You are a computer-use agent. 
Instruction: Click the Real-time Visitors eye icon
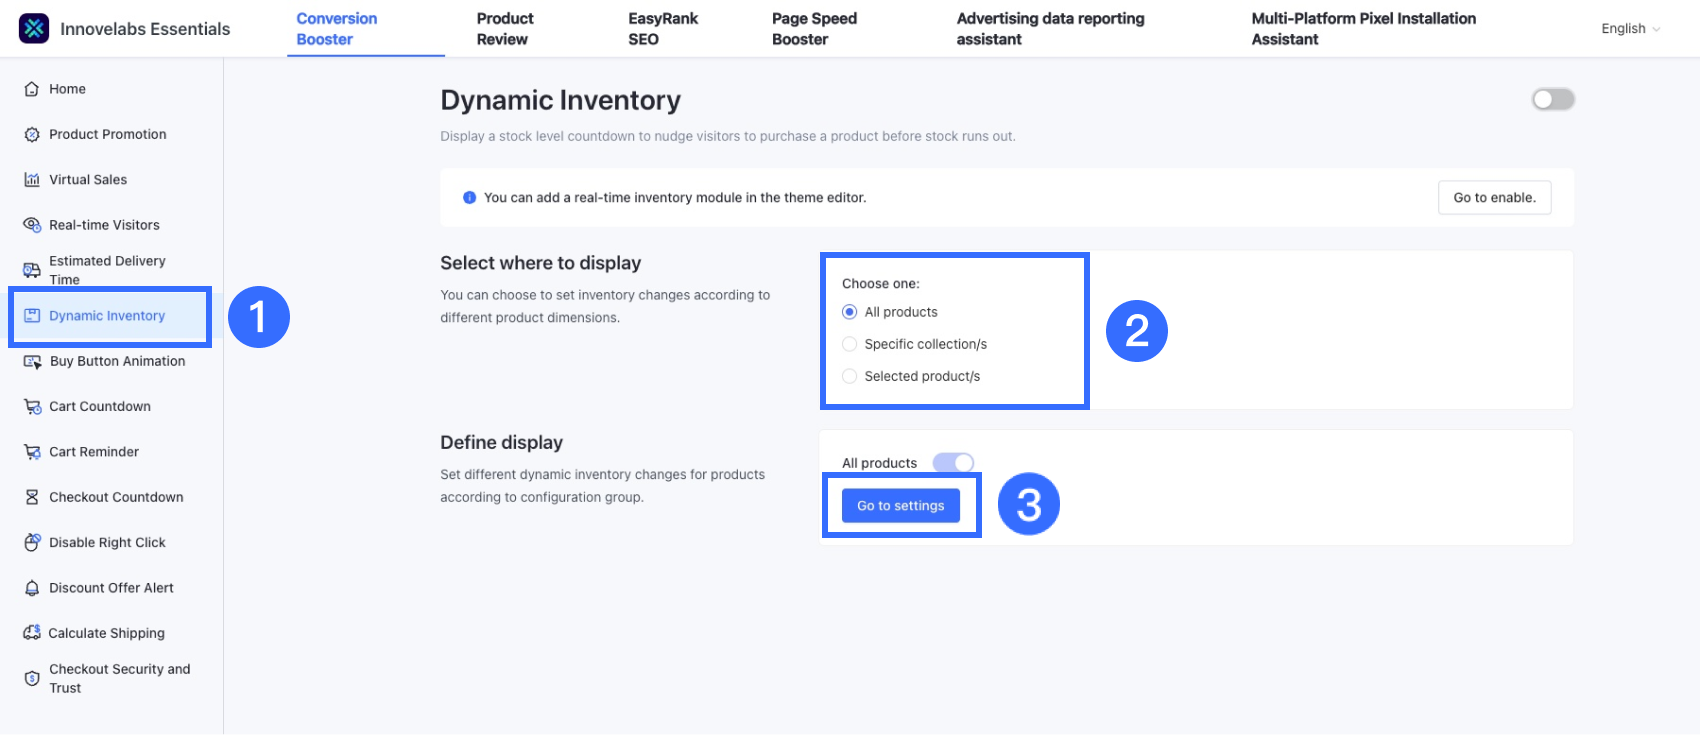(x=32, y=225)
